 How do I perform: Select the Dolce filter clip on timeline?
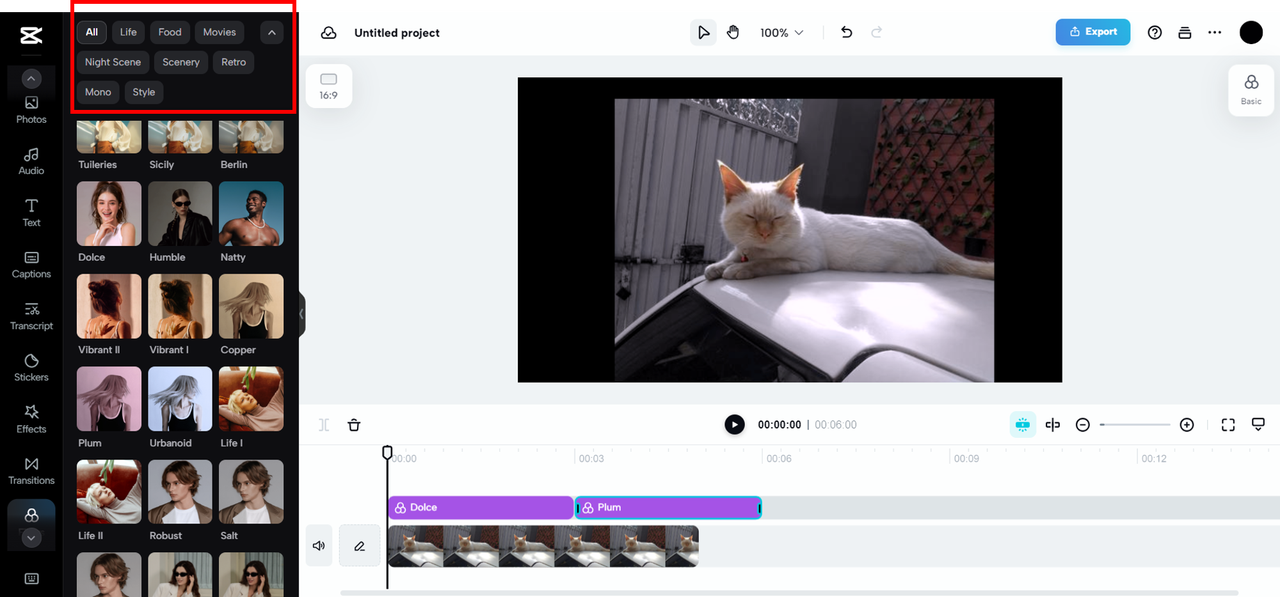click(x=480, y=508)
